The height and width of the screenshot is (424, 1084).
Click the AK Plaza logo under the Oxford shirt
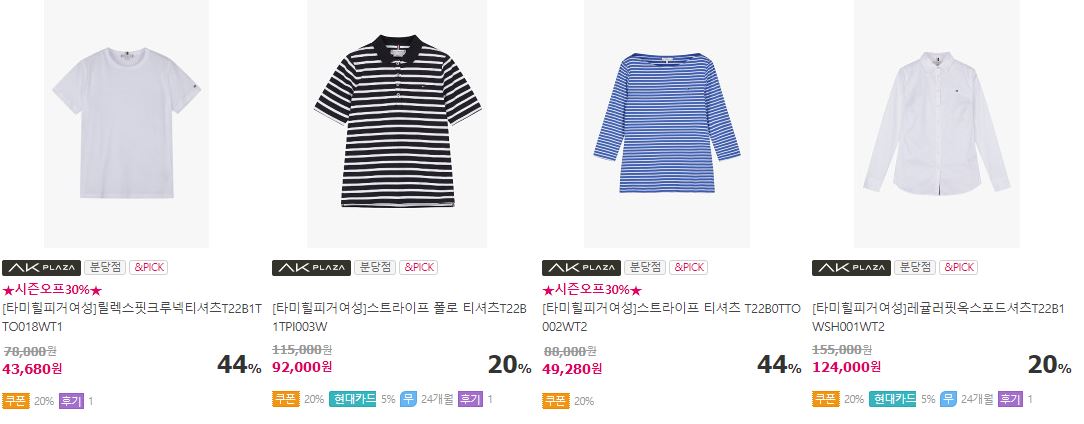[x=851, y=268]
